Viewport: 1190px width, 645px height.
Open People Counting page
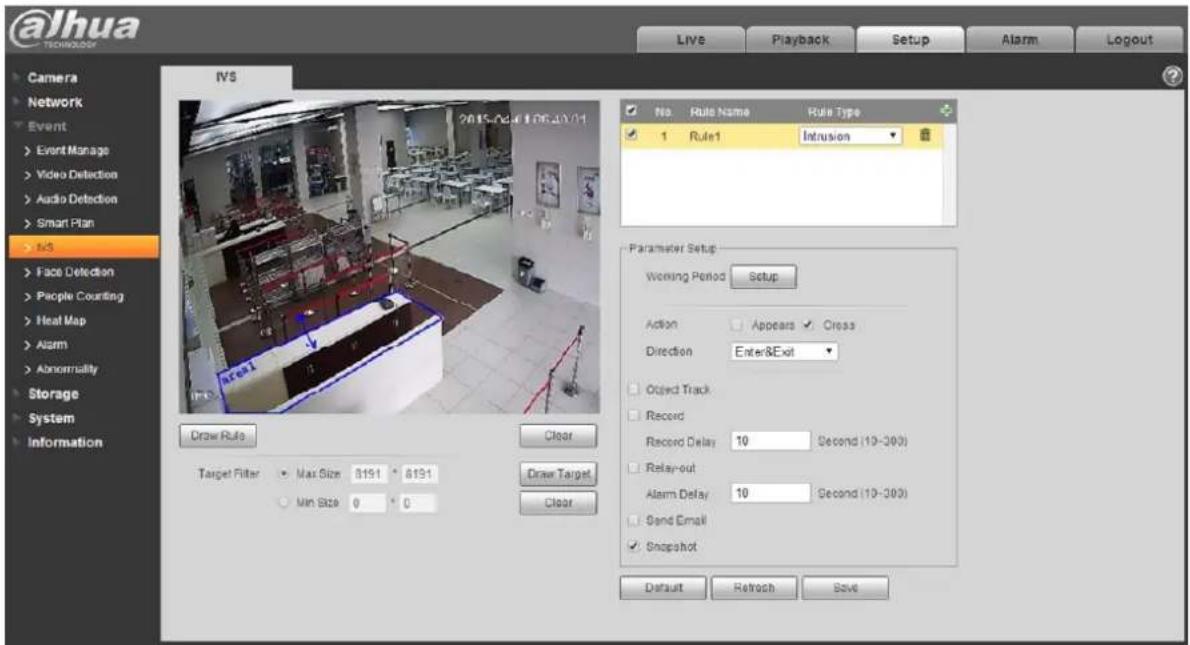tap(80, 296)
